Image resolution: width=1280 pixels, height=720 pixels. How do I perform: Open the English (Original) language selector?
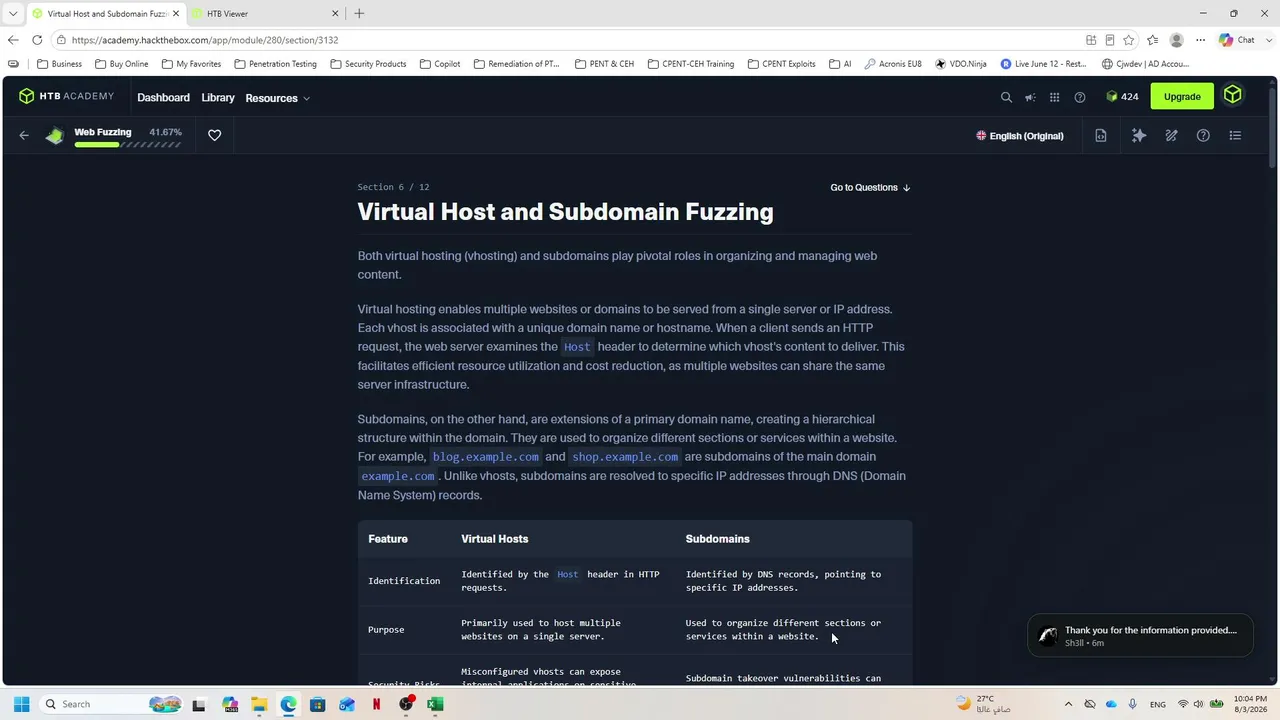pyautogui.click(x=1020, y=136)
